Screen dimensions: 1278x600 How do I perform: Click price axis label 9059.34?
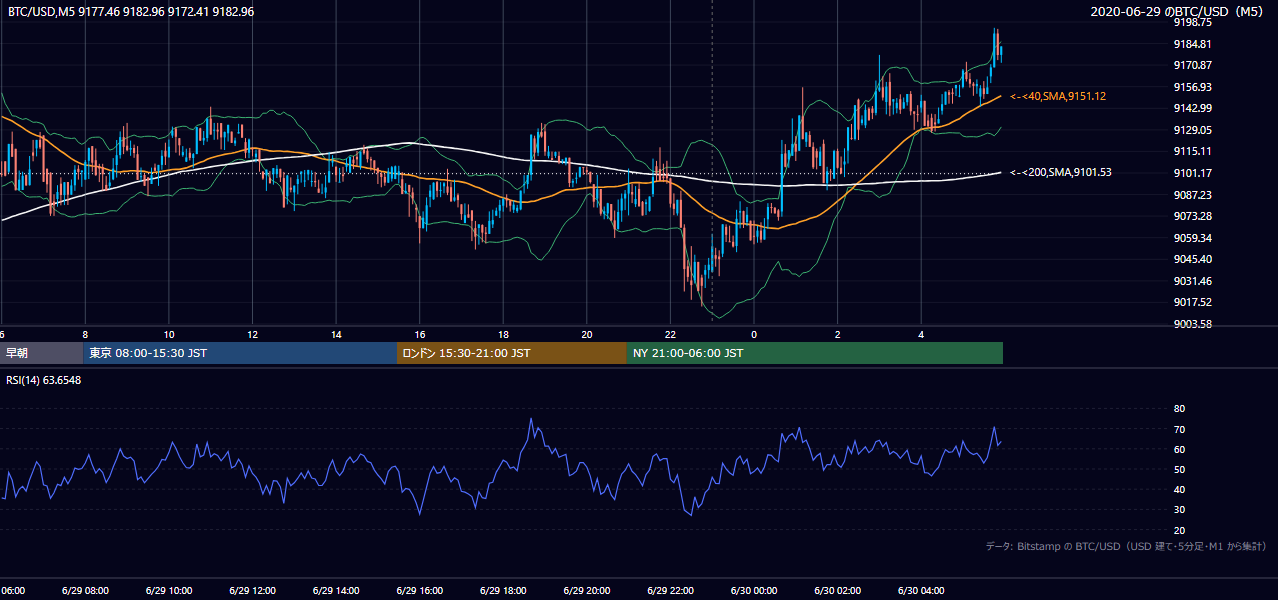point(1193,238)
